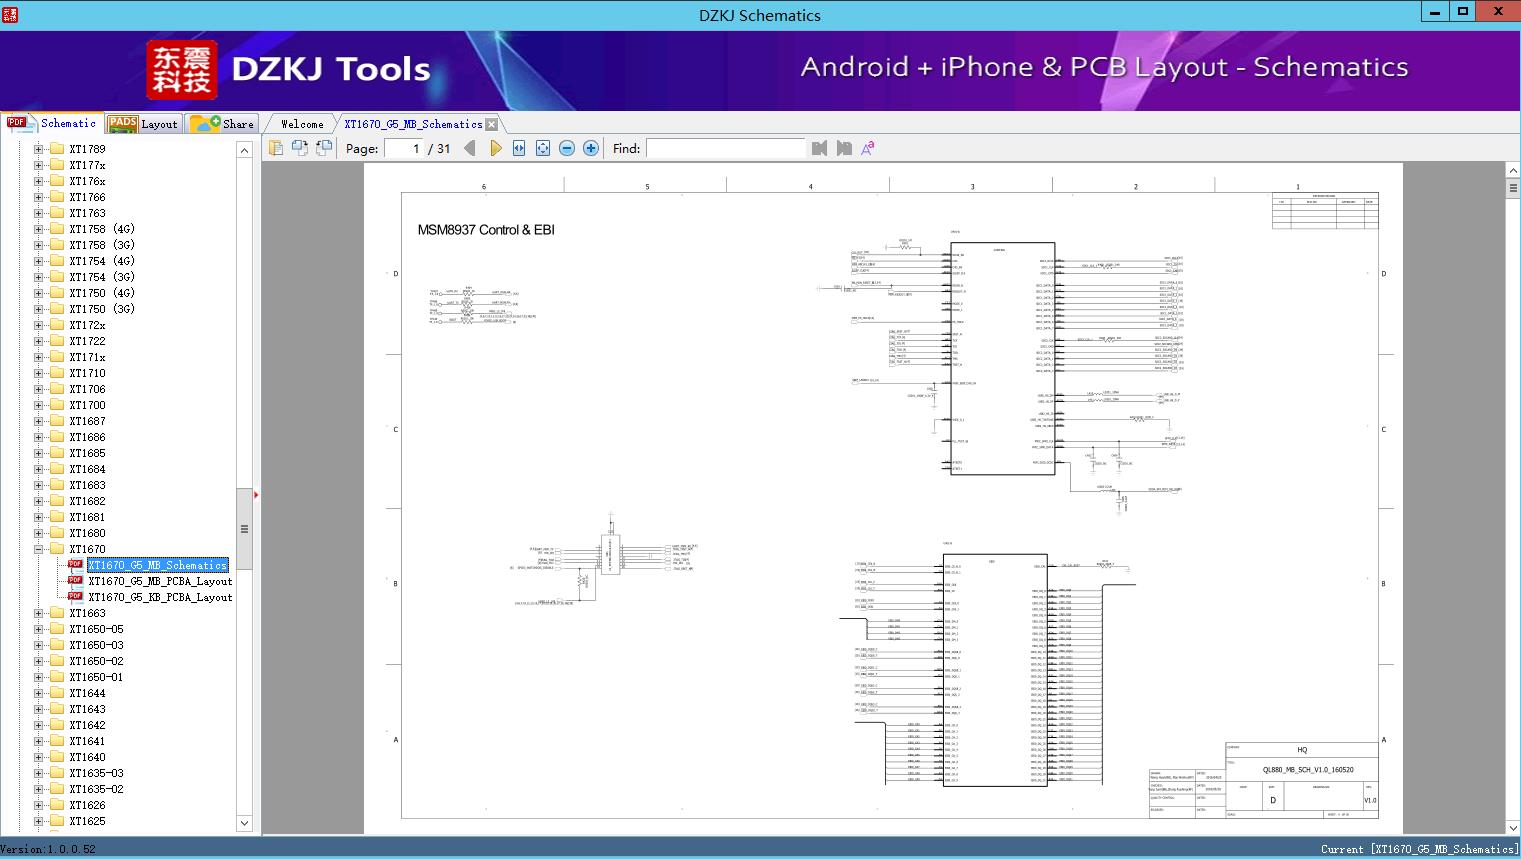This screenshot has width=1521, height=859.
Task: Click the find previous icon
Action: click(x=820, y=148)
